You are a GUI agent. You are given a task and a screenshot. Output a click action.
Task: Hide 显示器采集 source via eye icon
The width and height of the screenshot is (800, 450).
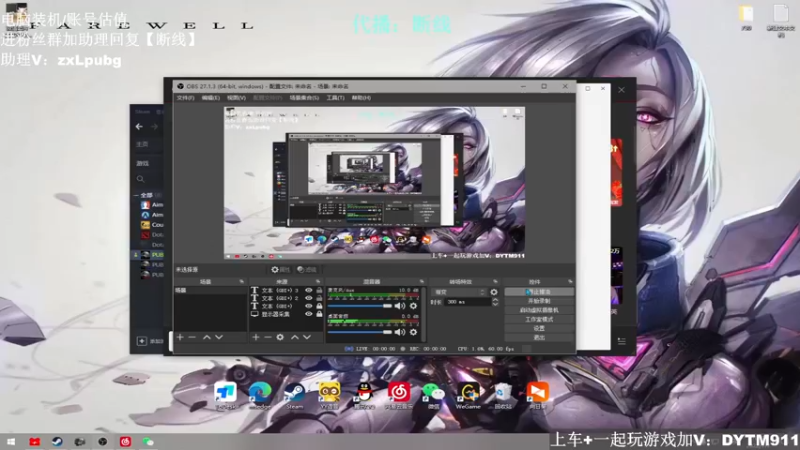pyautogui.click(x=309, y=314)
